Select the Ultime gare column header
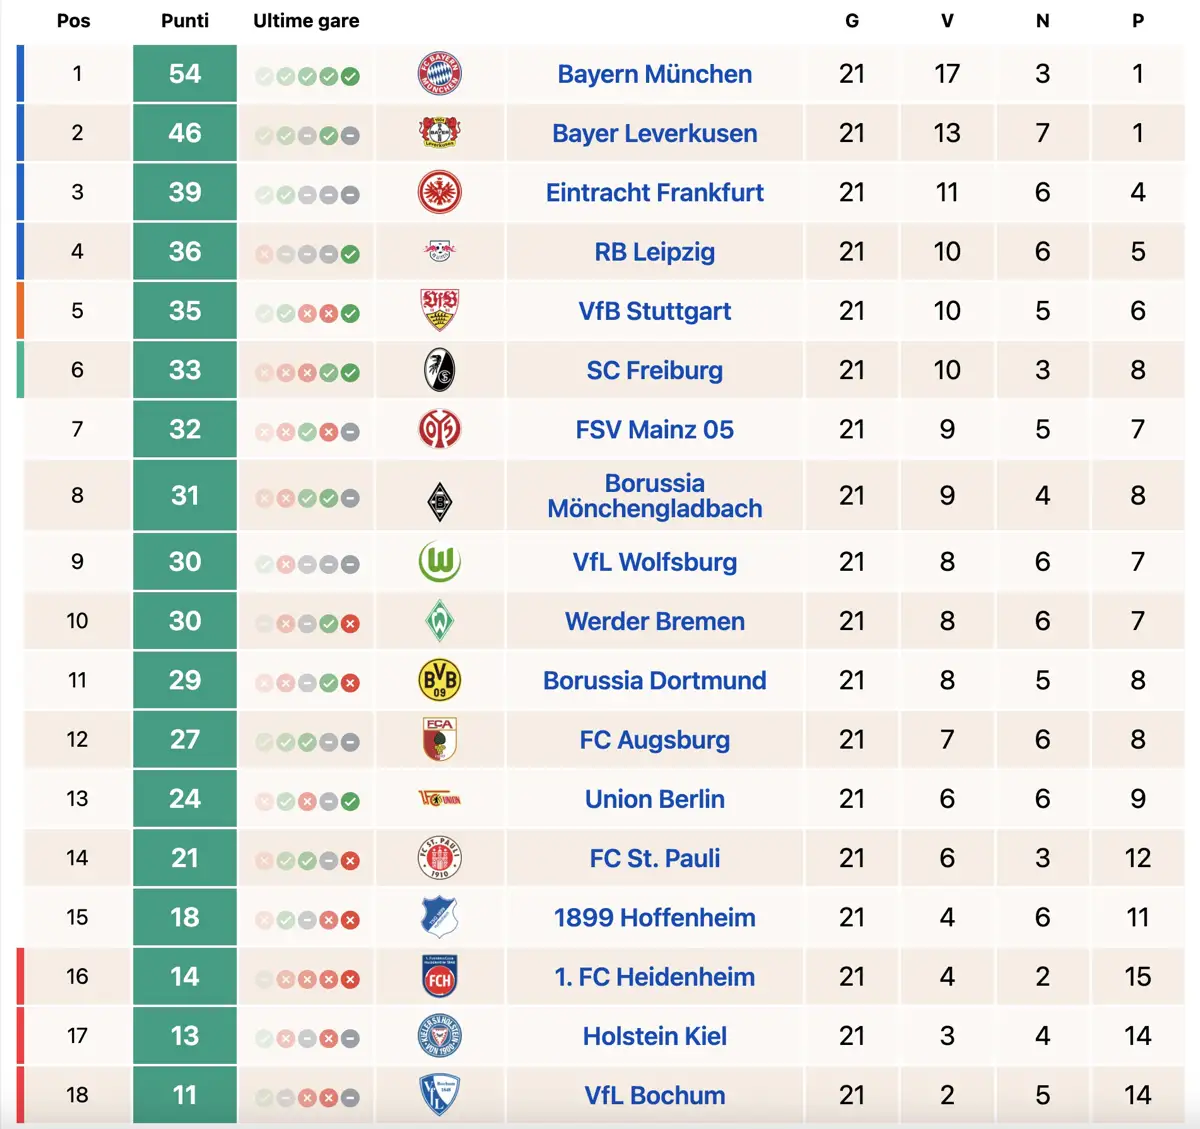Image resolution: width=1200 pixels, height=1129 pixels. [306, 20]
